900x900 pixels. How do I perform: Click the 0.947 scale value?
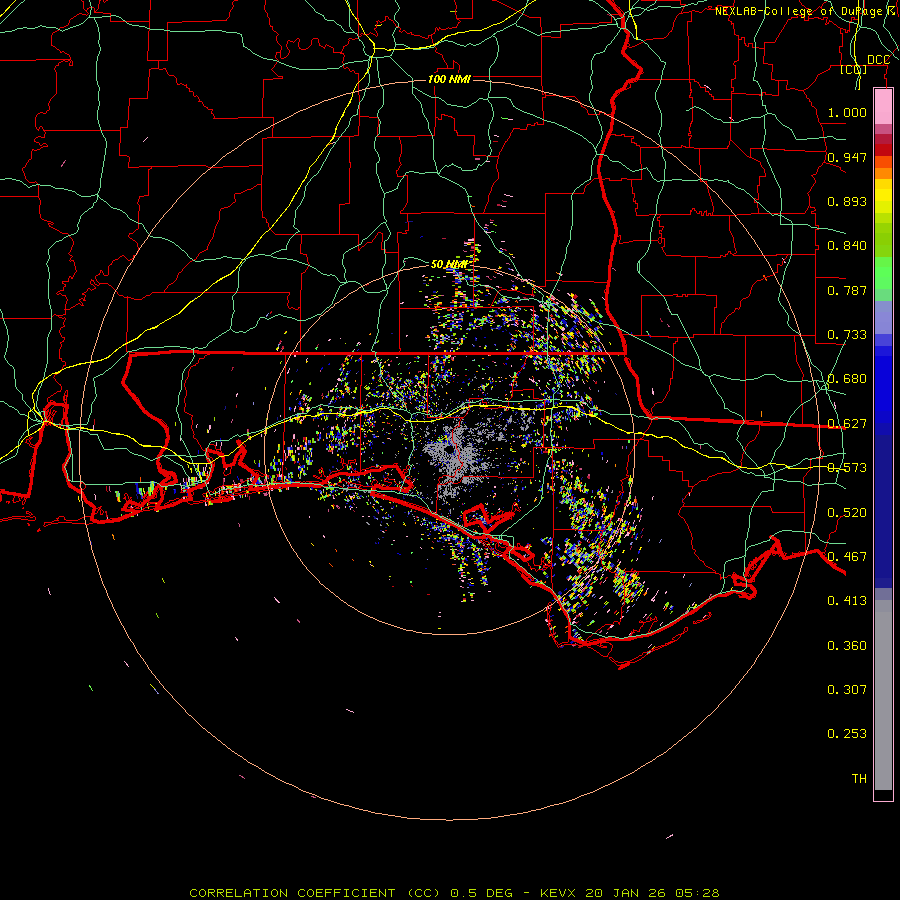coord(847,158)
